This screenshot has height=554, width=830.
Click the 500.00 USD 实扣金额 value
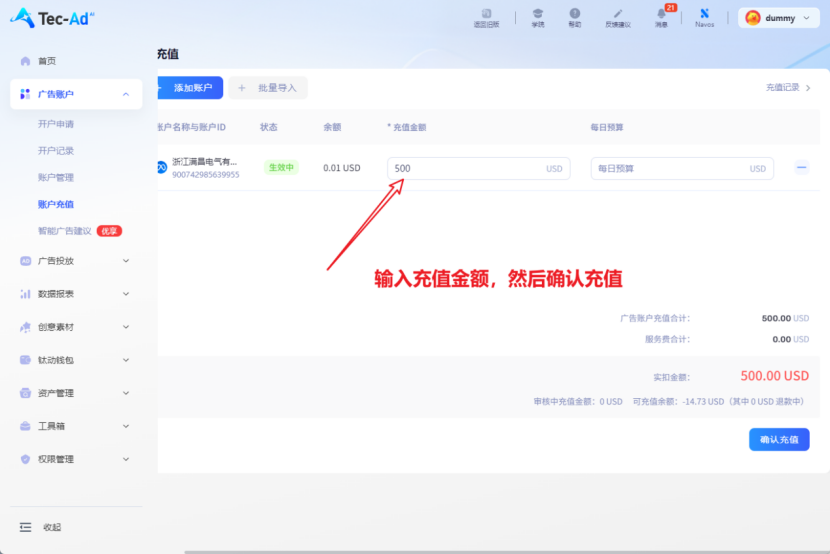click(x=774, y=376)
